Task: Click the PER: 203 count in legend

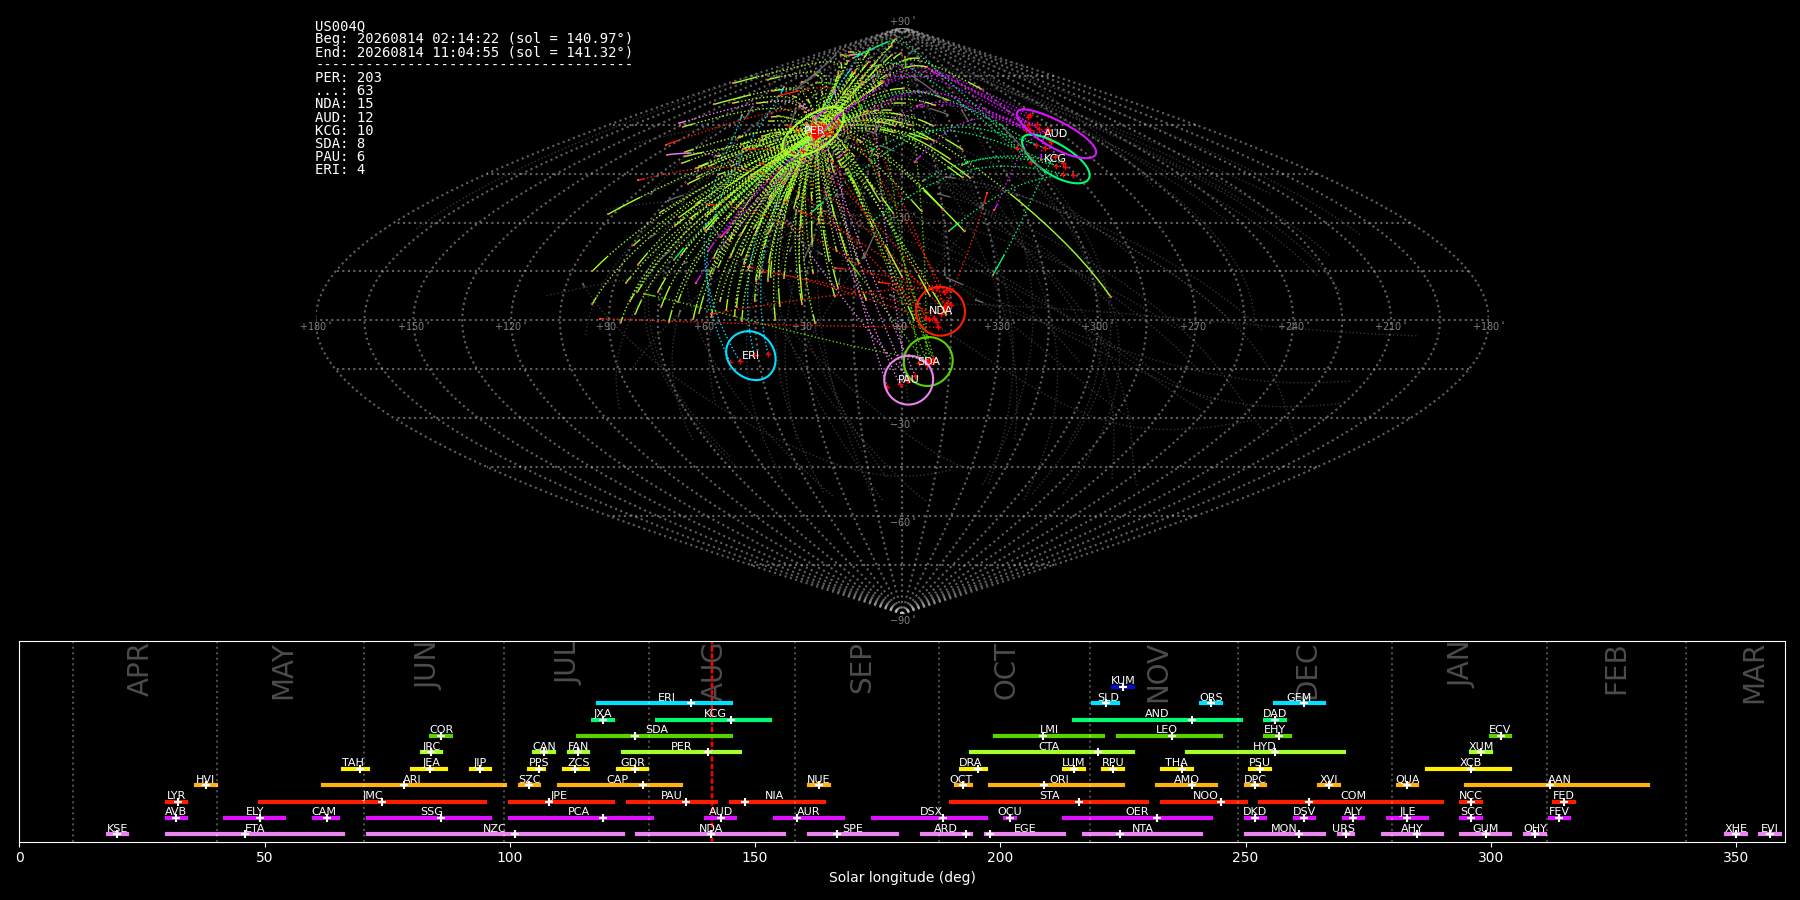Action: pos(348,77)
